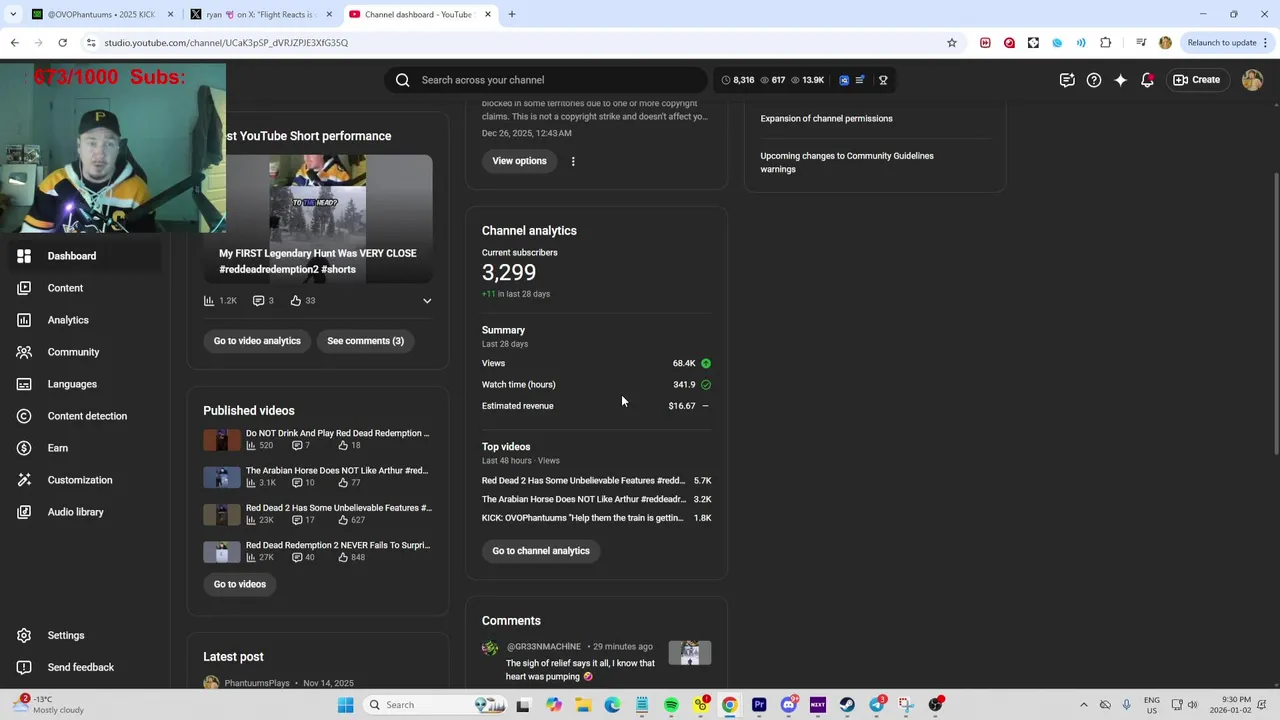Bookmark this page with the star
Viewport: 1280px width, 720px height.
point(952,43)
